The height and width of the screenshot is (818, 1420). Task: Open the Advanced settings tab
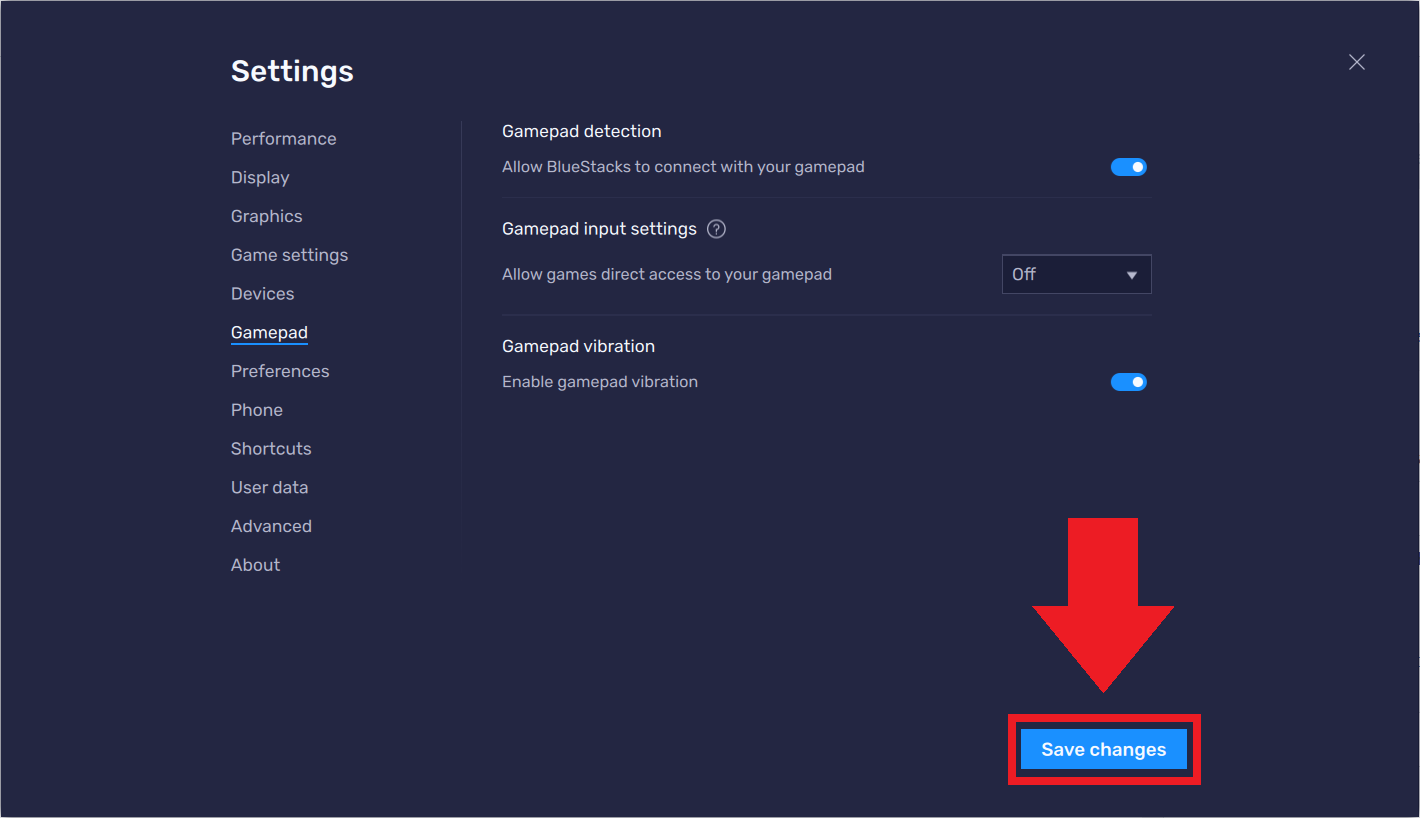coord(271,526)
